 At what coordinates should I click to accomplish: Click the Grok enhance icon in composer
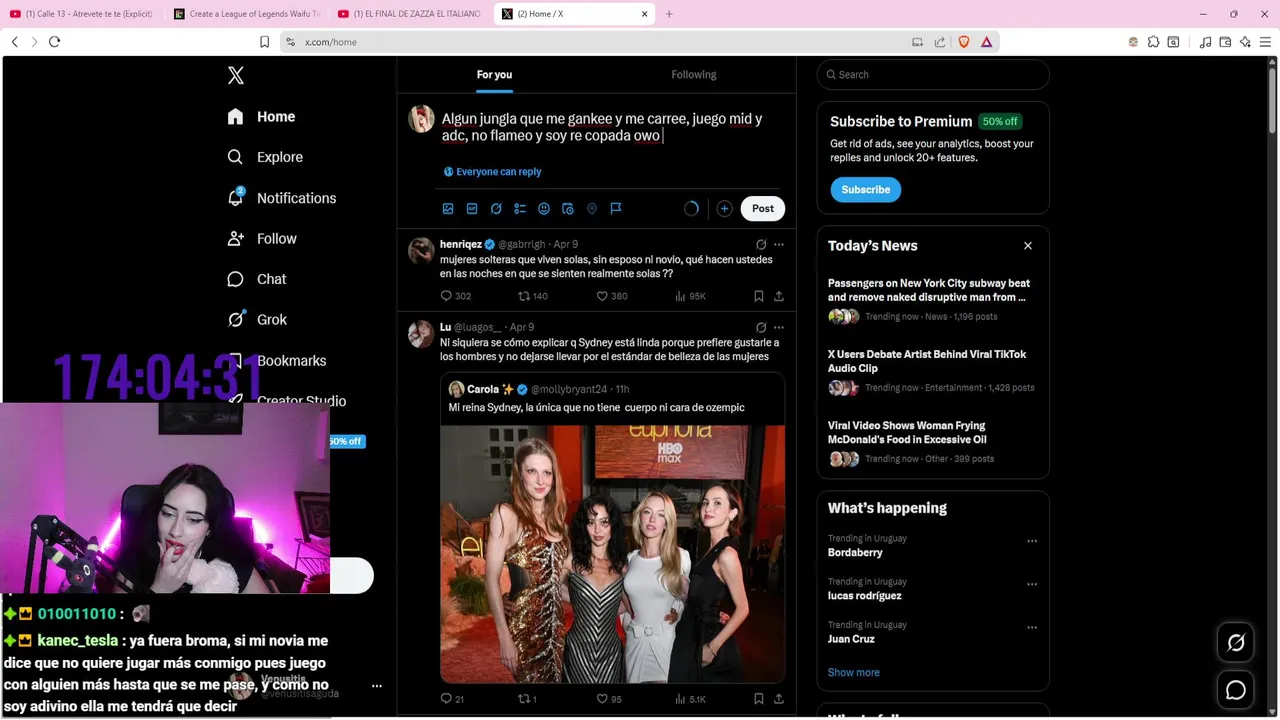click(x=496, y=209)
